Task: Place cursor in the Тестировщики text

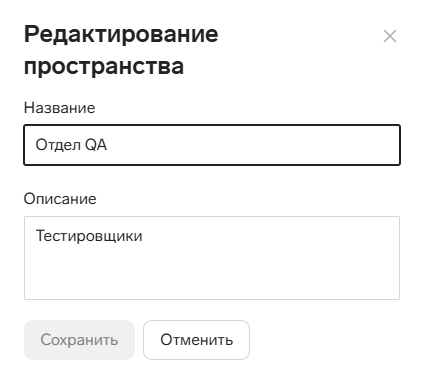Action: pyautogui.click(x=89, y=236)
